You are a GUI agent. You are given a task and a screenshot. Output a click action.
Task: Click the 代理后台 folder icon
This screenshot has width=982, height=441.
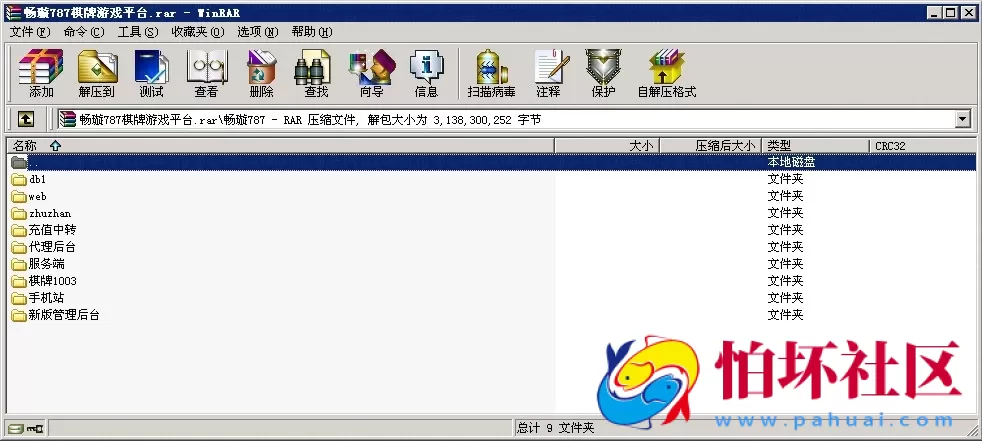[19, 247]
